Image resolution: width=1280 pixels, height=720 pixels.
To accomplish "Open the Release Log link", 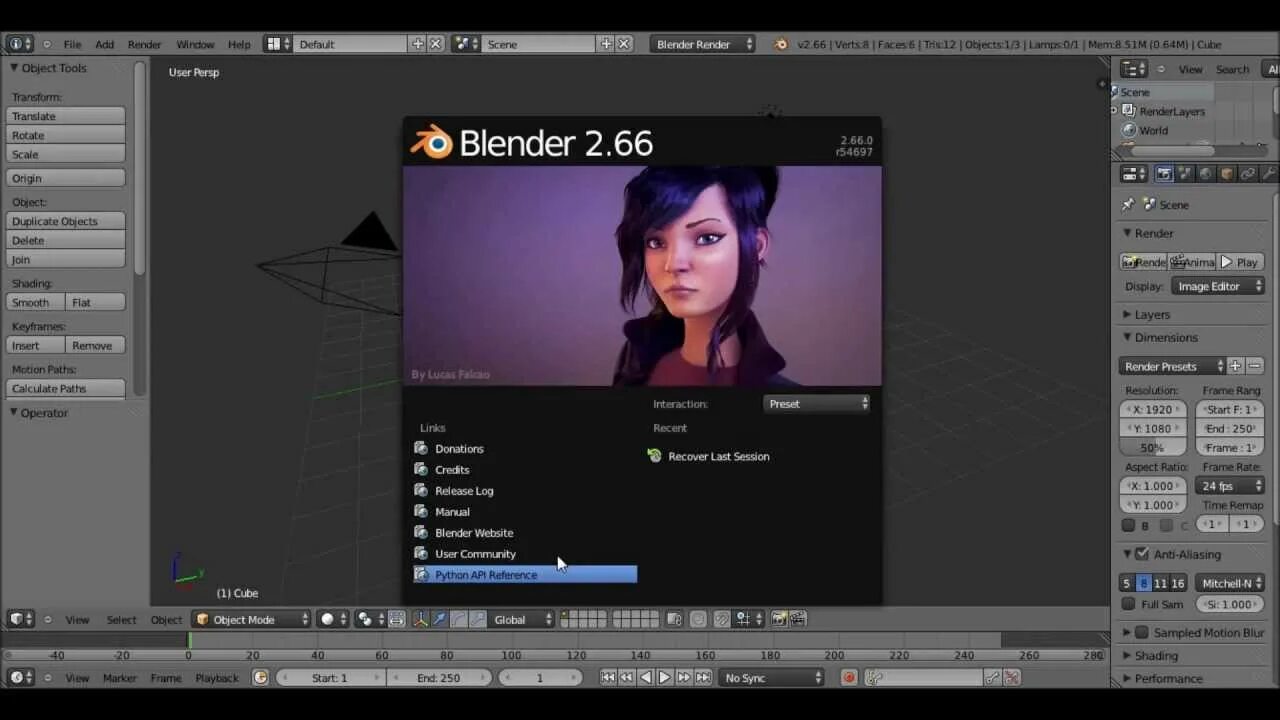I will [x=464, y=490].
